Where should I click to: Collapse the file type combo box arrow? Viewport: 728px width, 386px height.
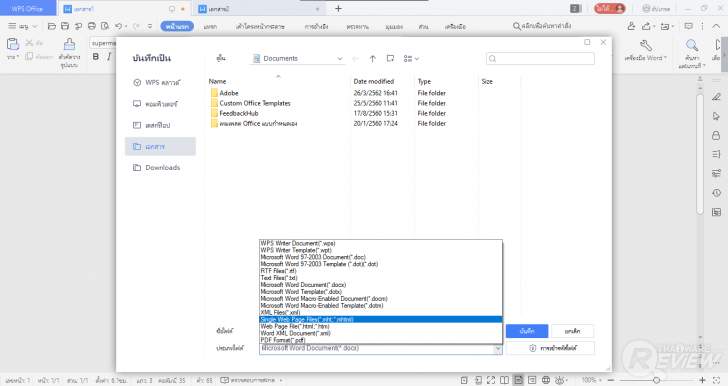click(498, 348)
